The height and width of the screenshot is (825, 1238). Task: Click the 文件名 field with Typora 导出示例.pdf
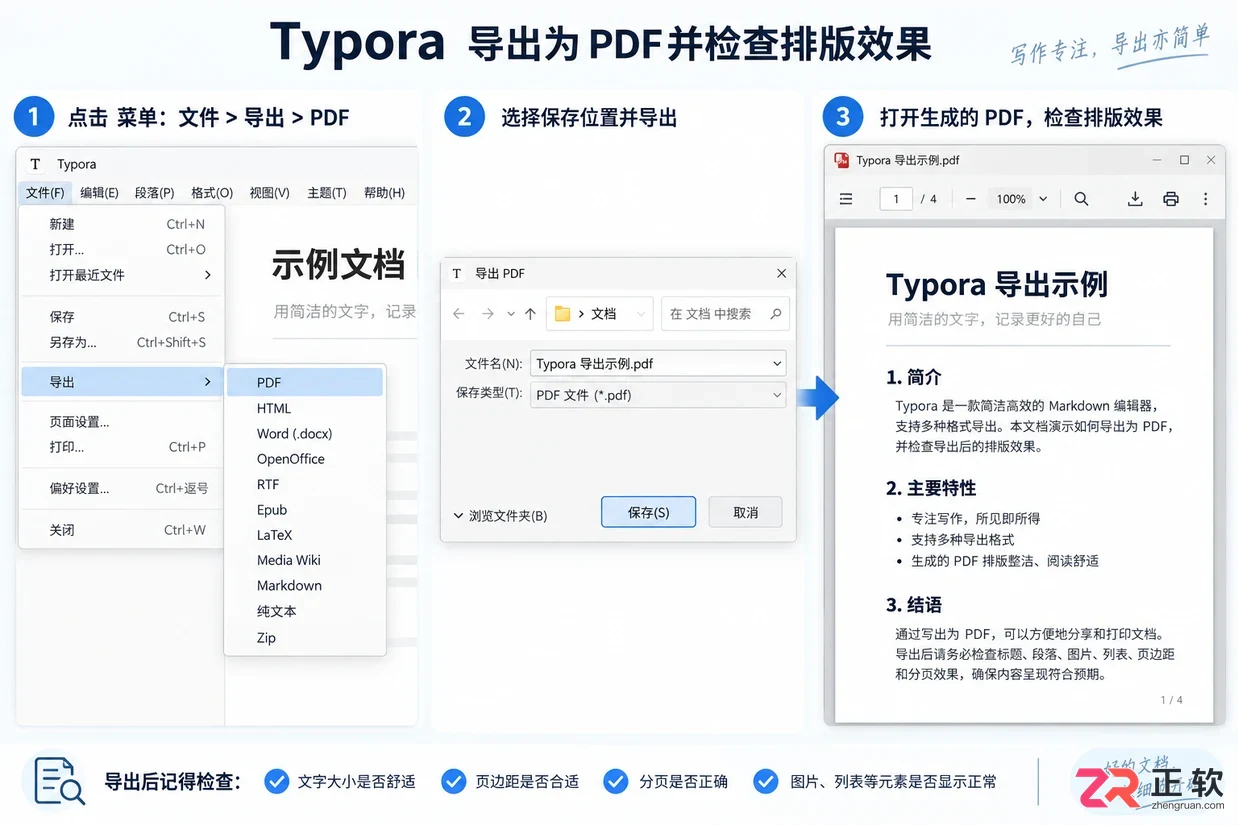pos(658,364)
